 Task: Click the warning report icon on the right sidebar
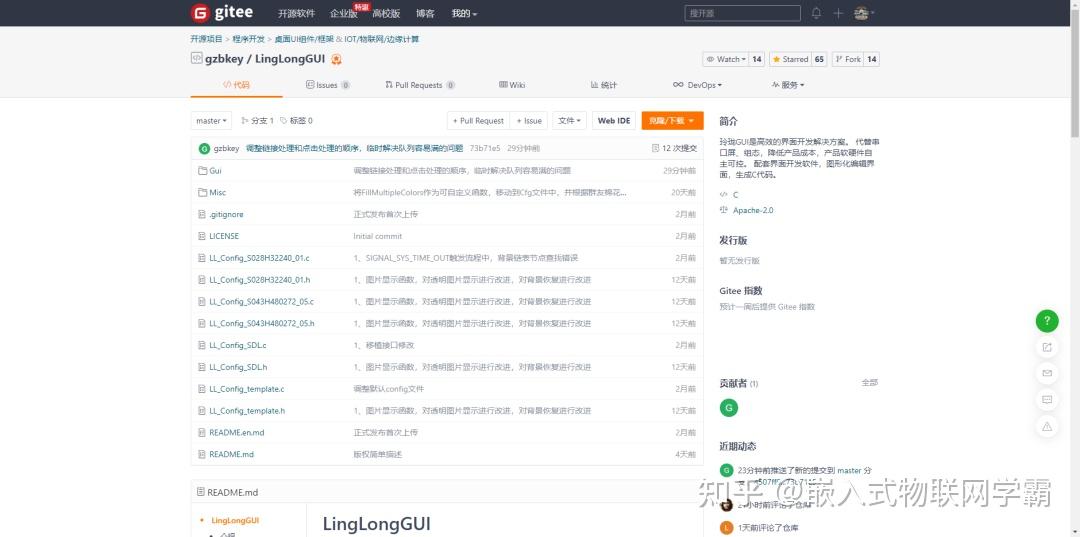1047,426
